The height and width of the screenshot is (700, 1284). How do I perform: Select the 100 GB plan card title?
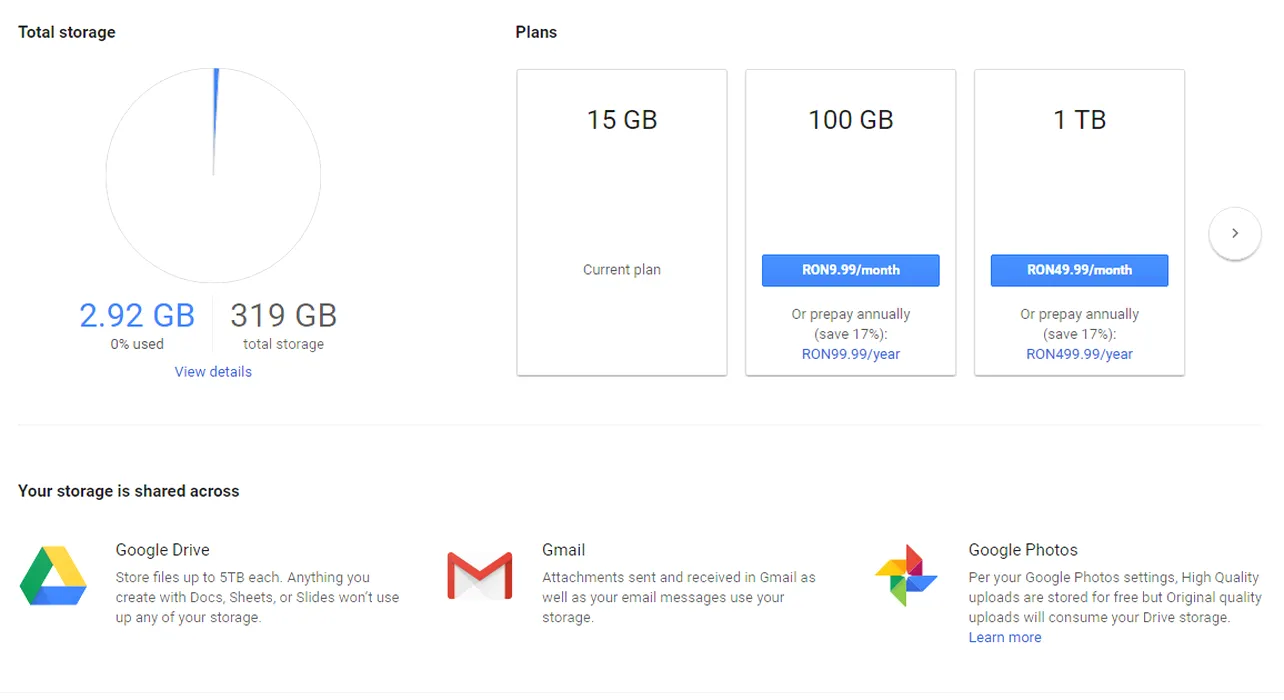(x=851, y=120)
